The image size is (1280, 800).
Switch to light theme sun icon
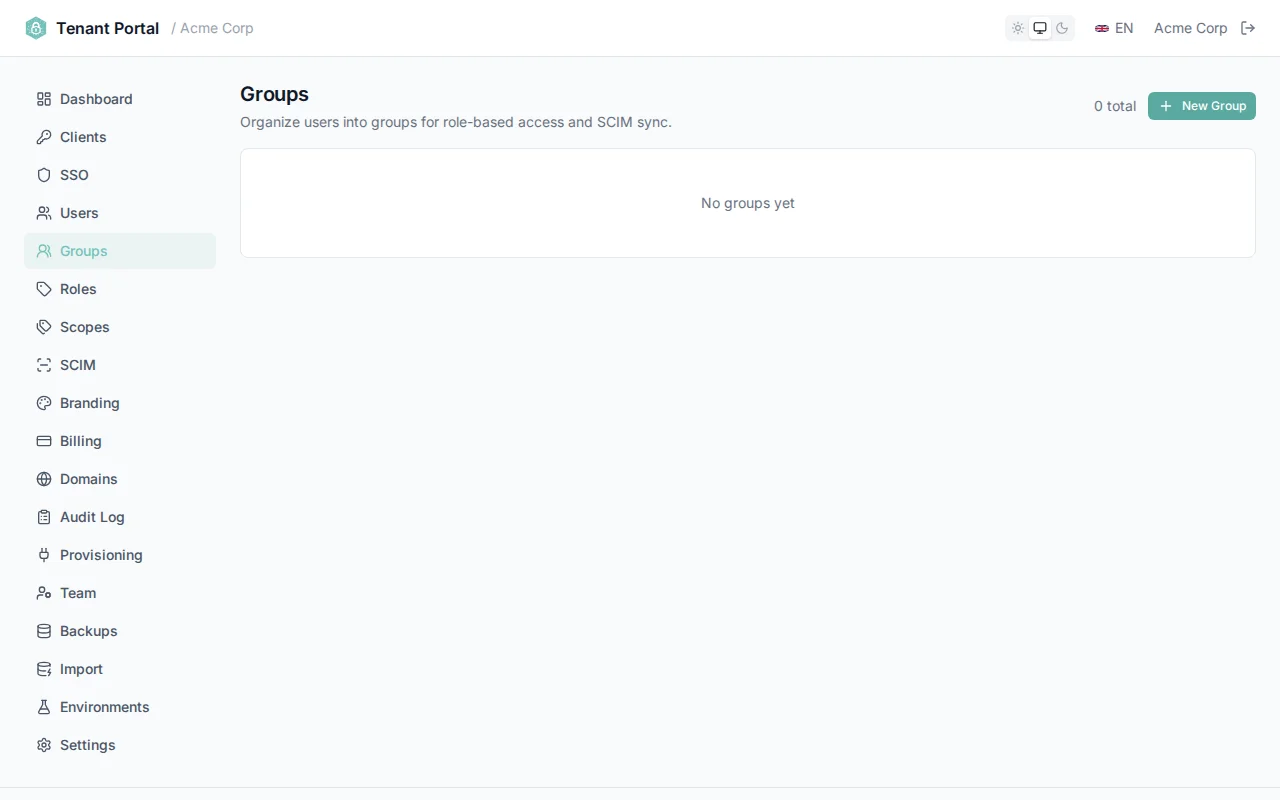[1018, 28]
